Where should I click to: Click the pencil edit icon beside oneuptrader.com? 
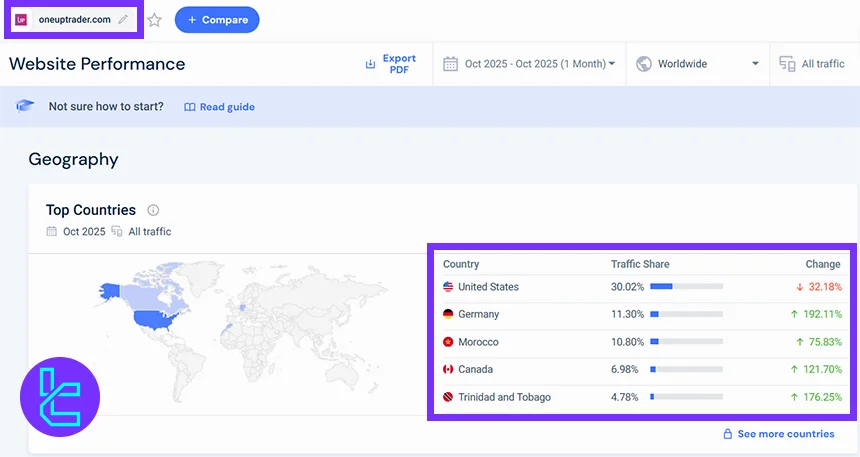point(123,19)
